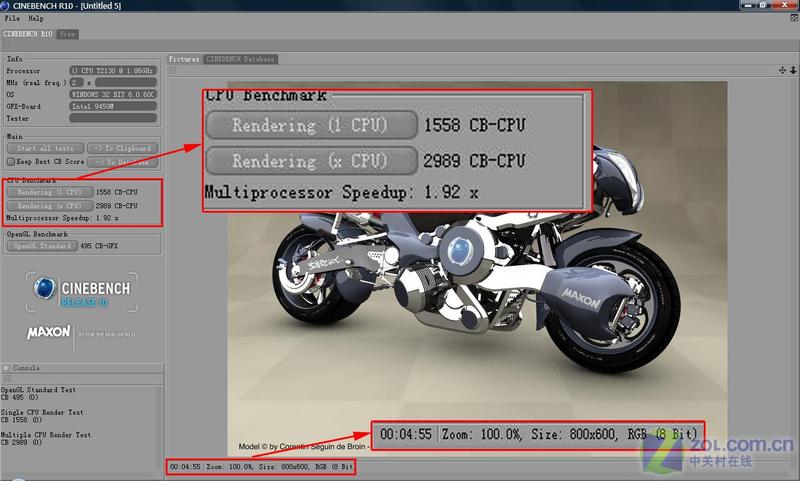800x481 pixels.
Task: Click the 'Size: 800x600' status bar entry
Action: point(283,467)
